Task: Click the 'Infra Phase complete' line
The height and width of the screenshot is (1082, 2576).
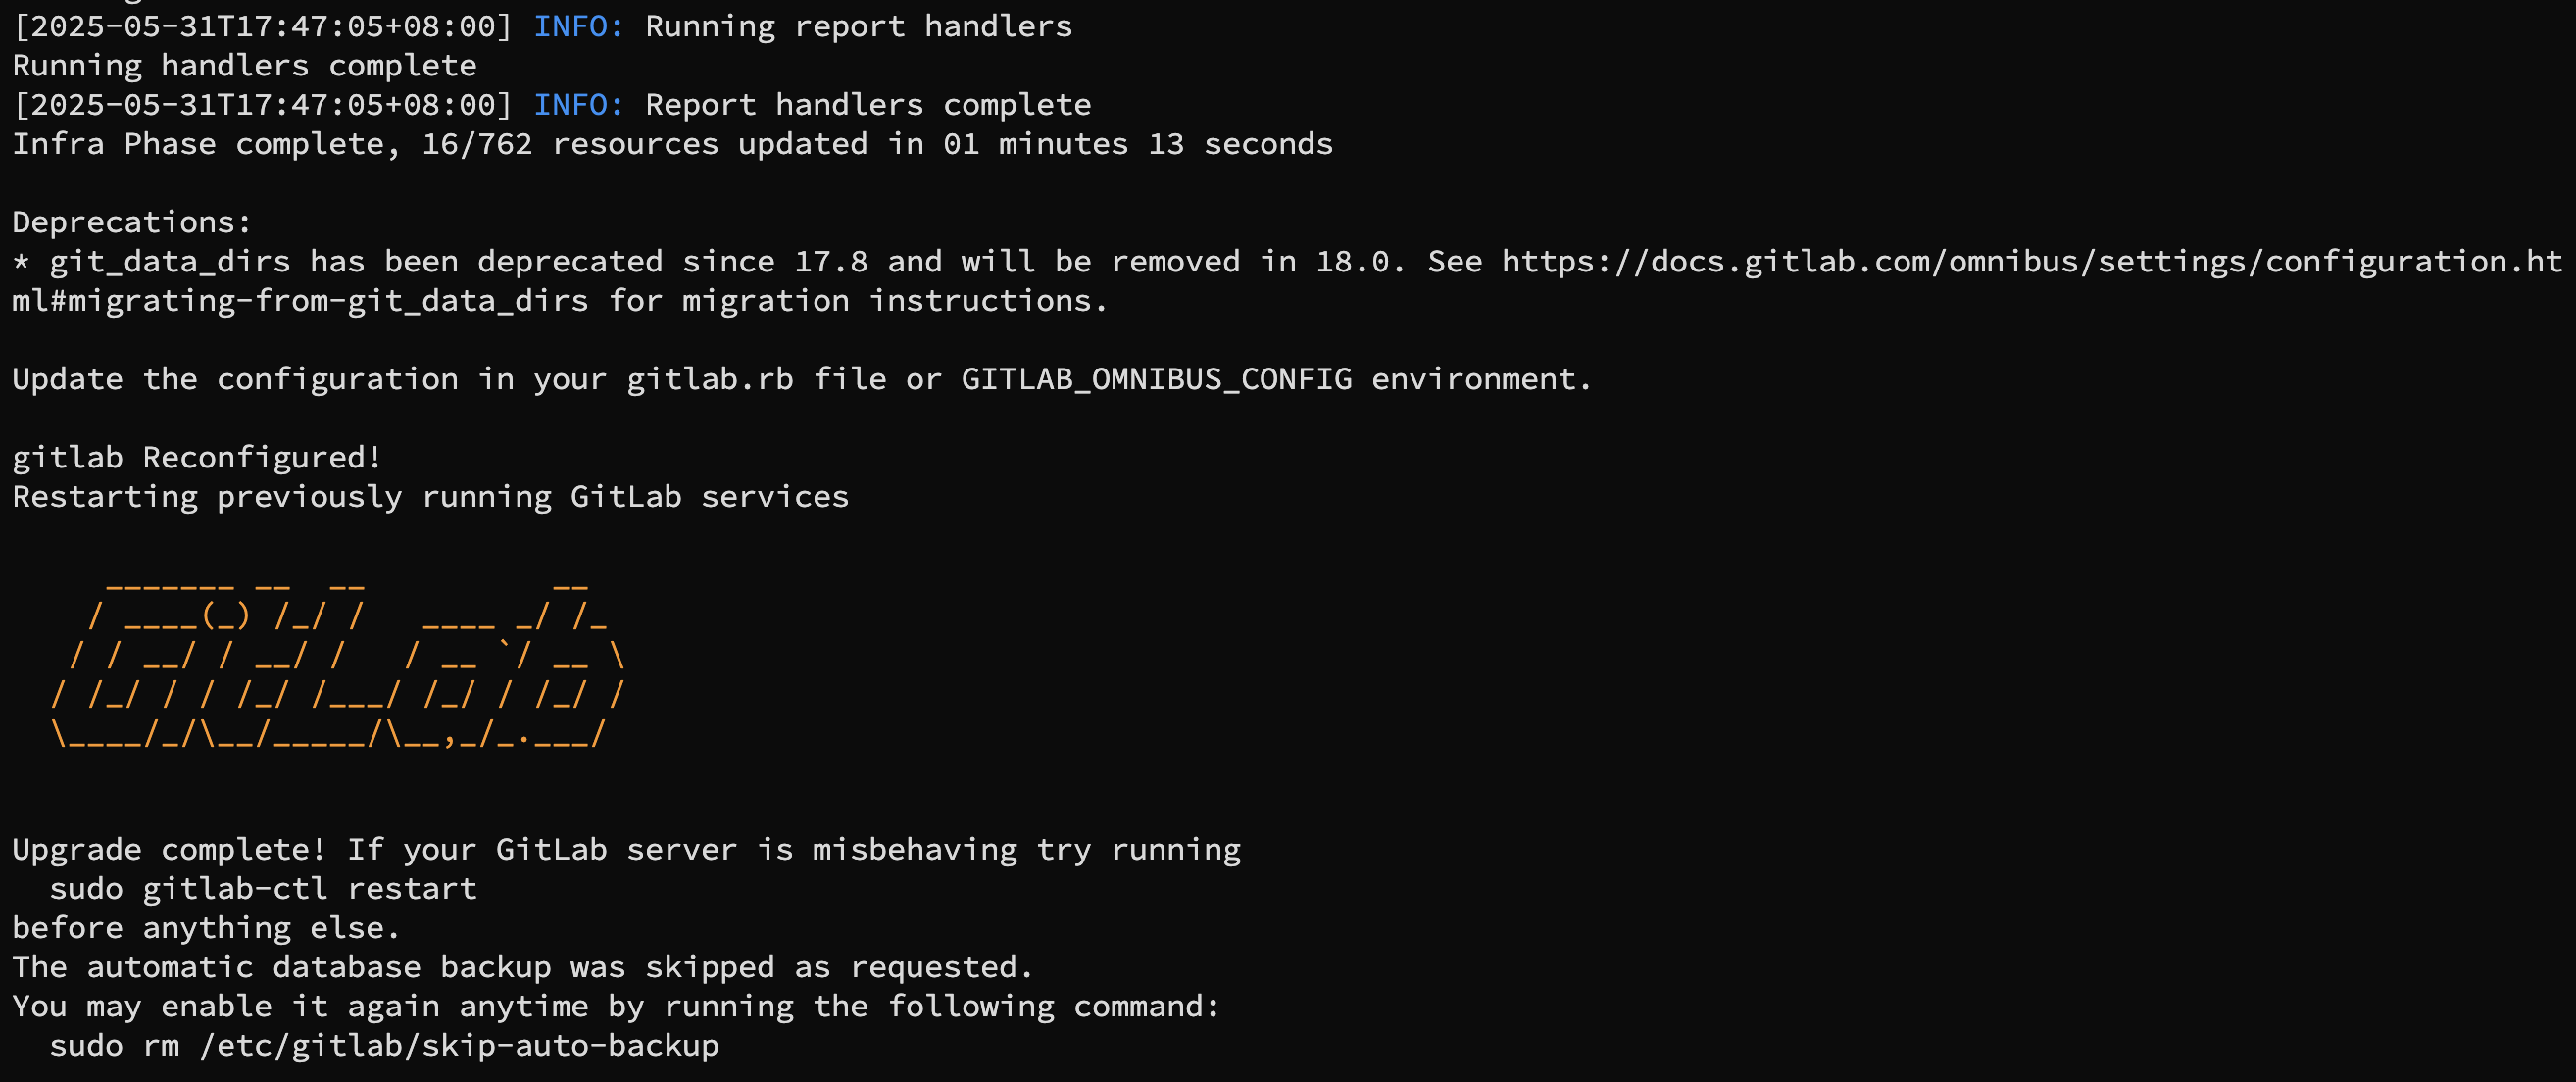Action: pos(672,144)
